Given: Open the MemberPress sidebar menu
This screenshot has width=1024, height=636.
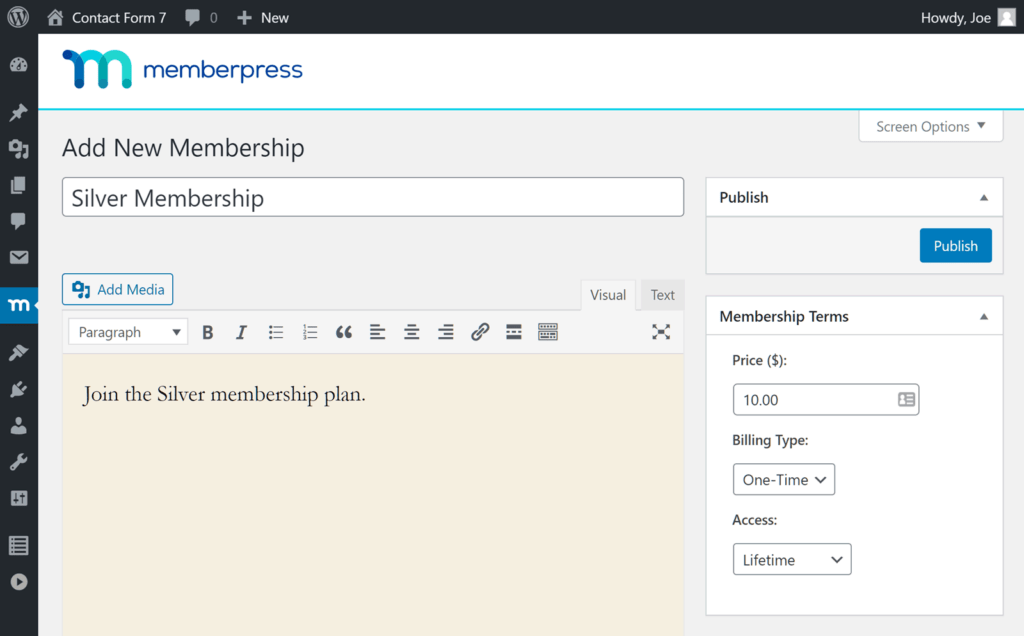Looking at the screenshot, I should click(18, 306).
